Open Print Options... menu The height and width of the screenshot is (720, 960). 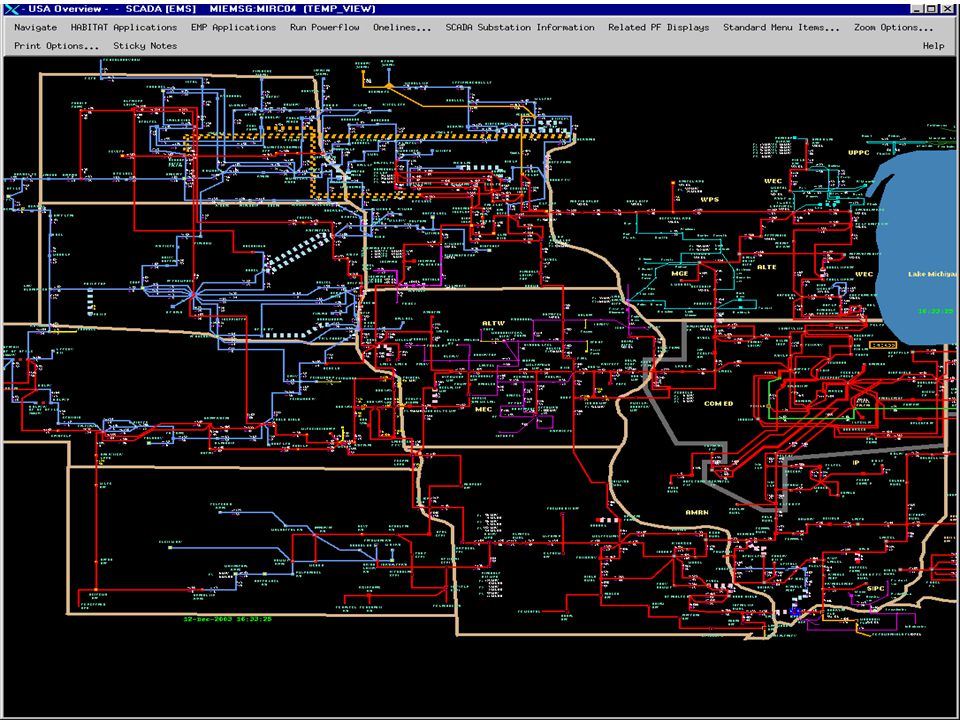[x=56, y=46]
